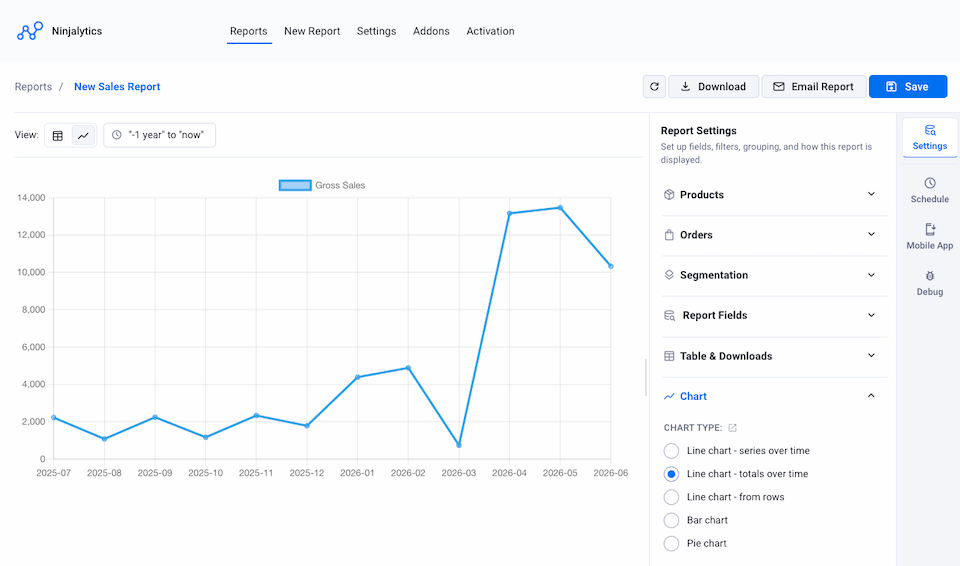Select the Pie chart option
The height and width of the screenshot is (566, 960).
pyautogui.click(x=671, y=543)
